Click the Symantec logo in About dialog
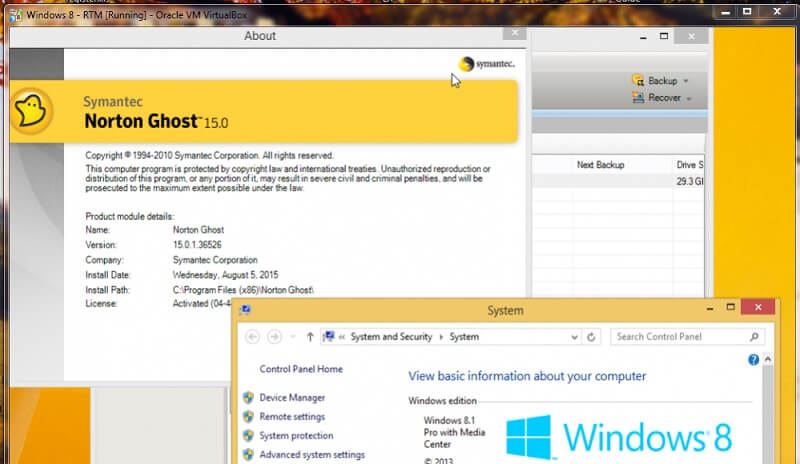Viewport: 800px width, 464px height. (487, 64)
